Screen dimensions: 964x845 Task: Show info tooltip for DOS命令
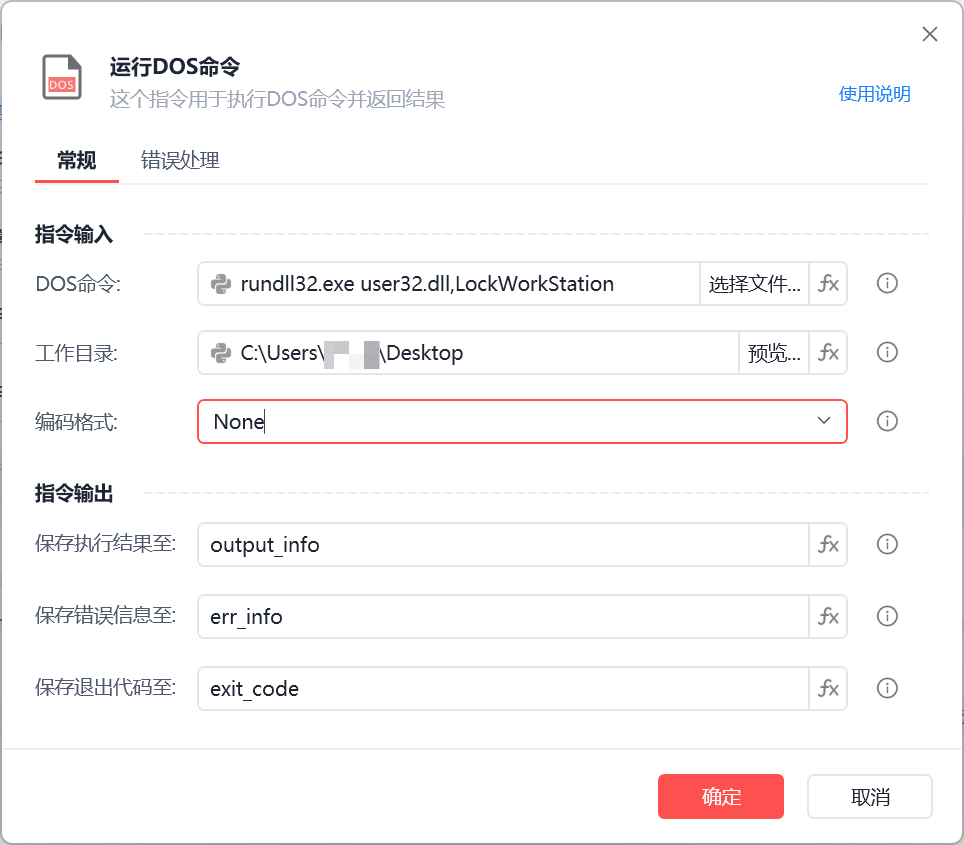[x=886, y=284]
